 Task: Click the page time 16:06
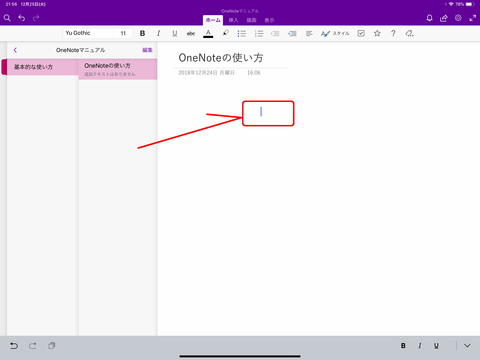click(254, 73)
